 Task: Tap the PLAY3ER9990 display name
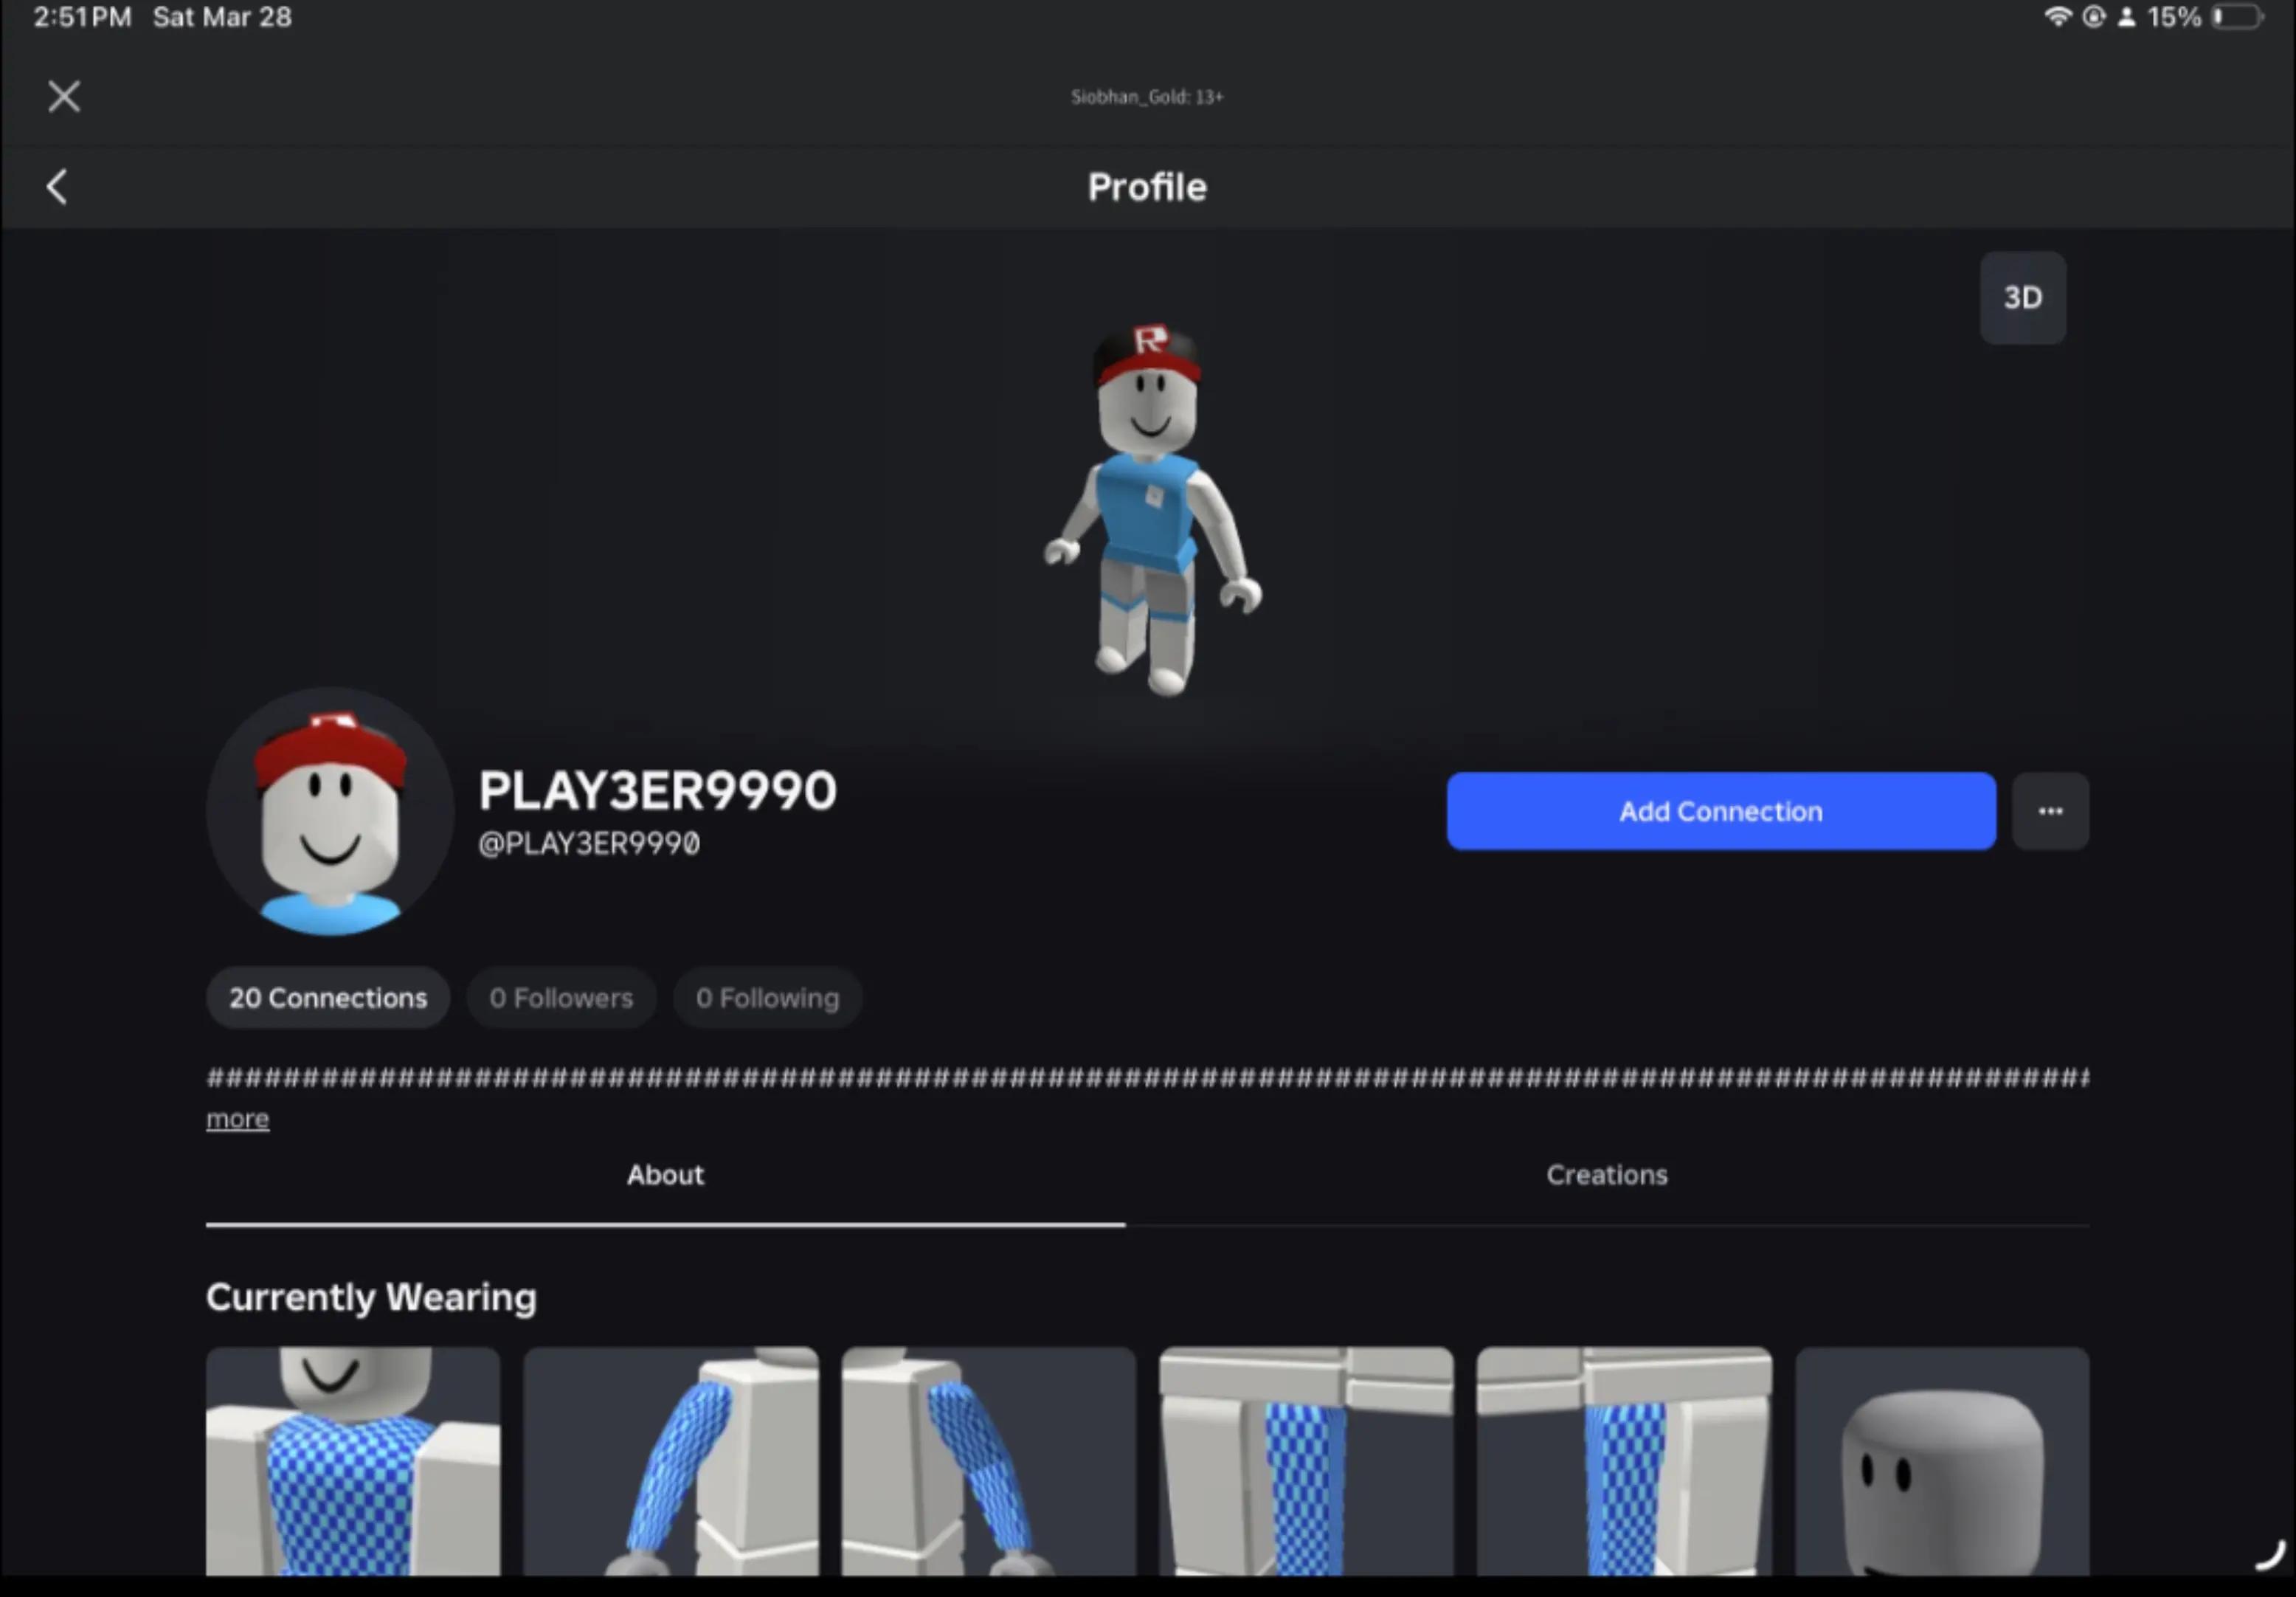click(x=657, y=791)
